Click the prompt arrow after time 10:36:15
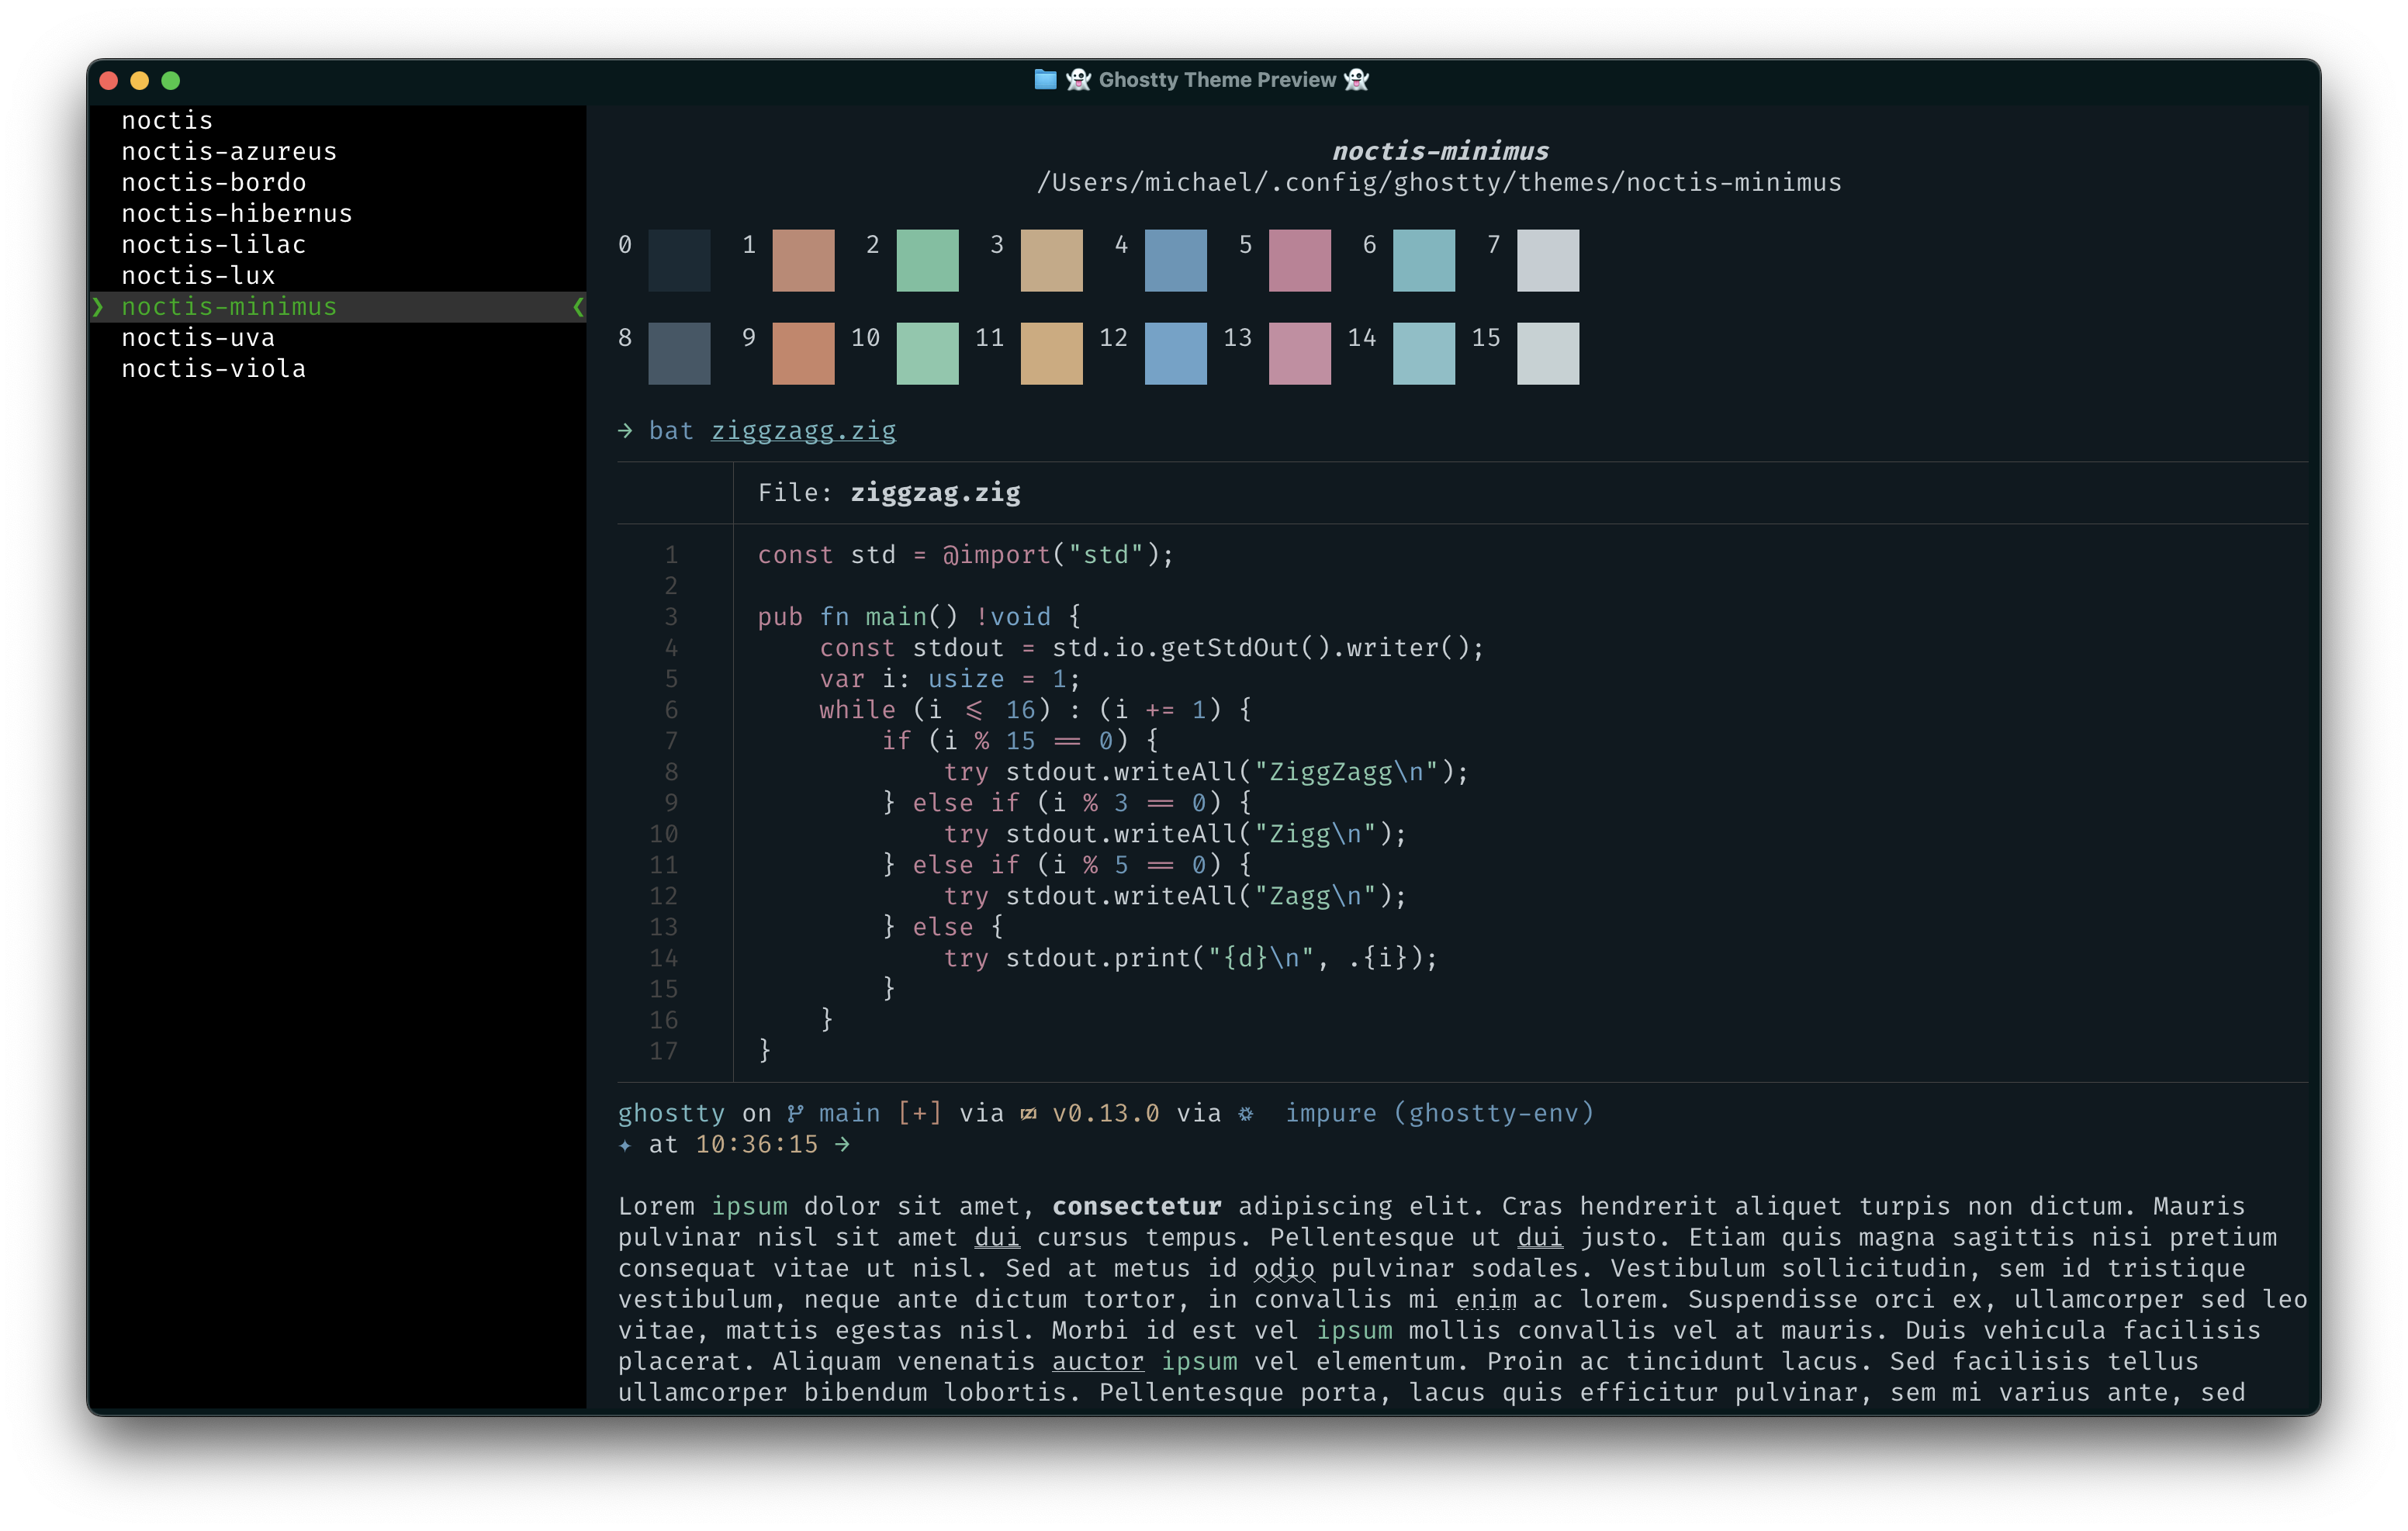This screenshot has height=1531, width=2408. pos(842,1144)
